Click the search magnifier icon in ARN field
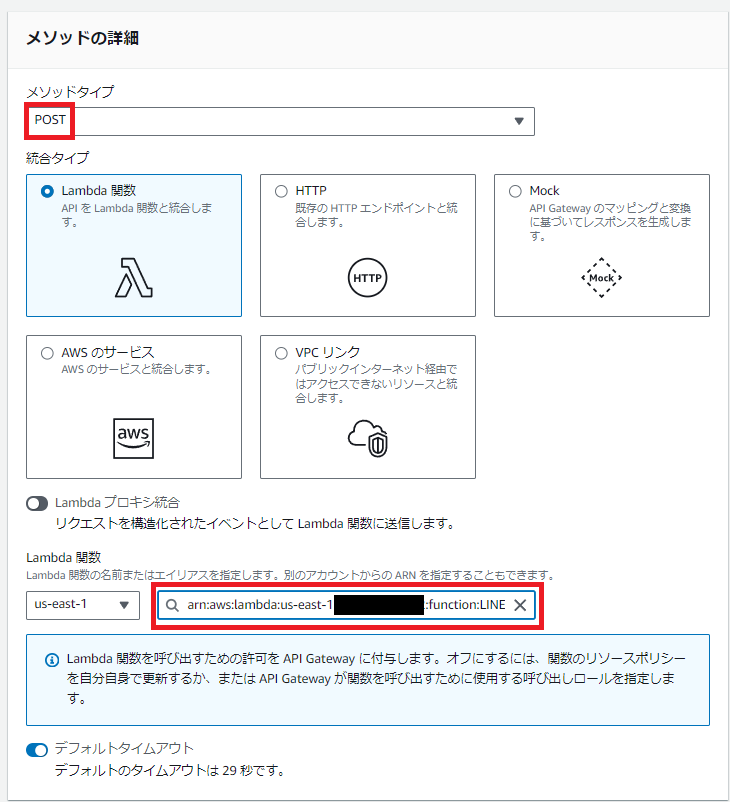Image resolution: width=730 pixels, height=802 pixels. pos(172,605)
